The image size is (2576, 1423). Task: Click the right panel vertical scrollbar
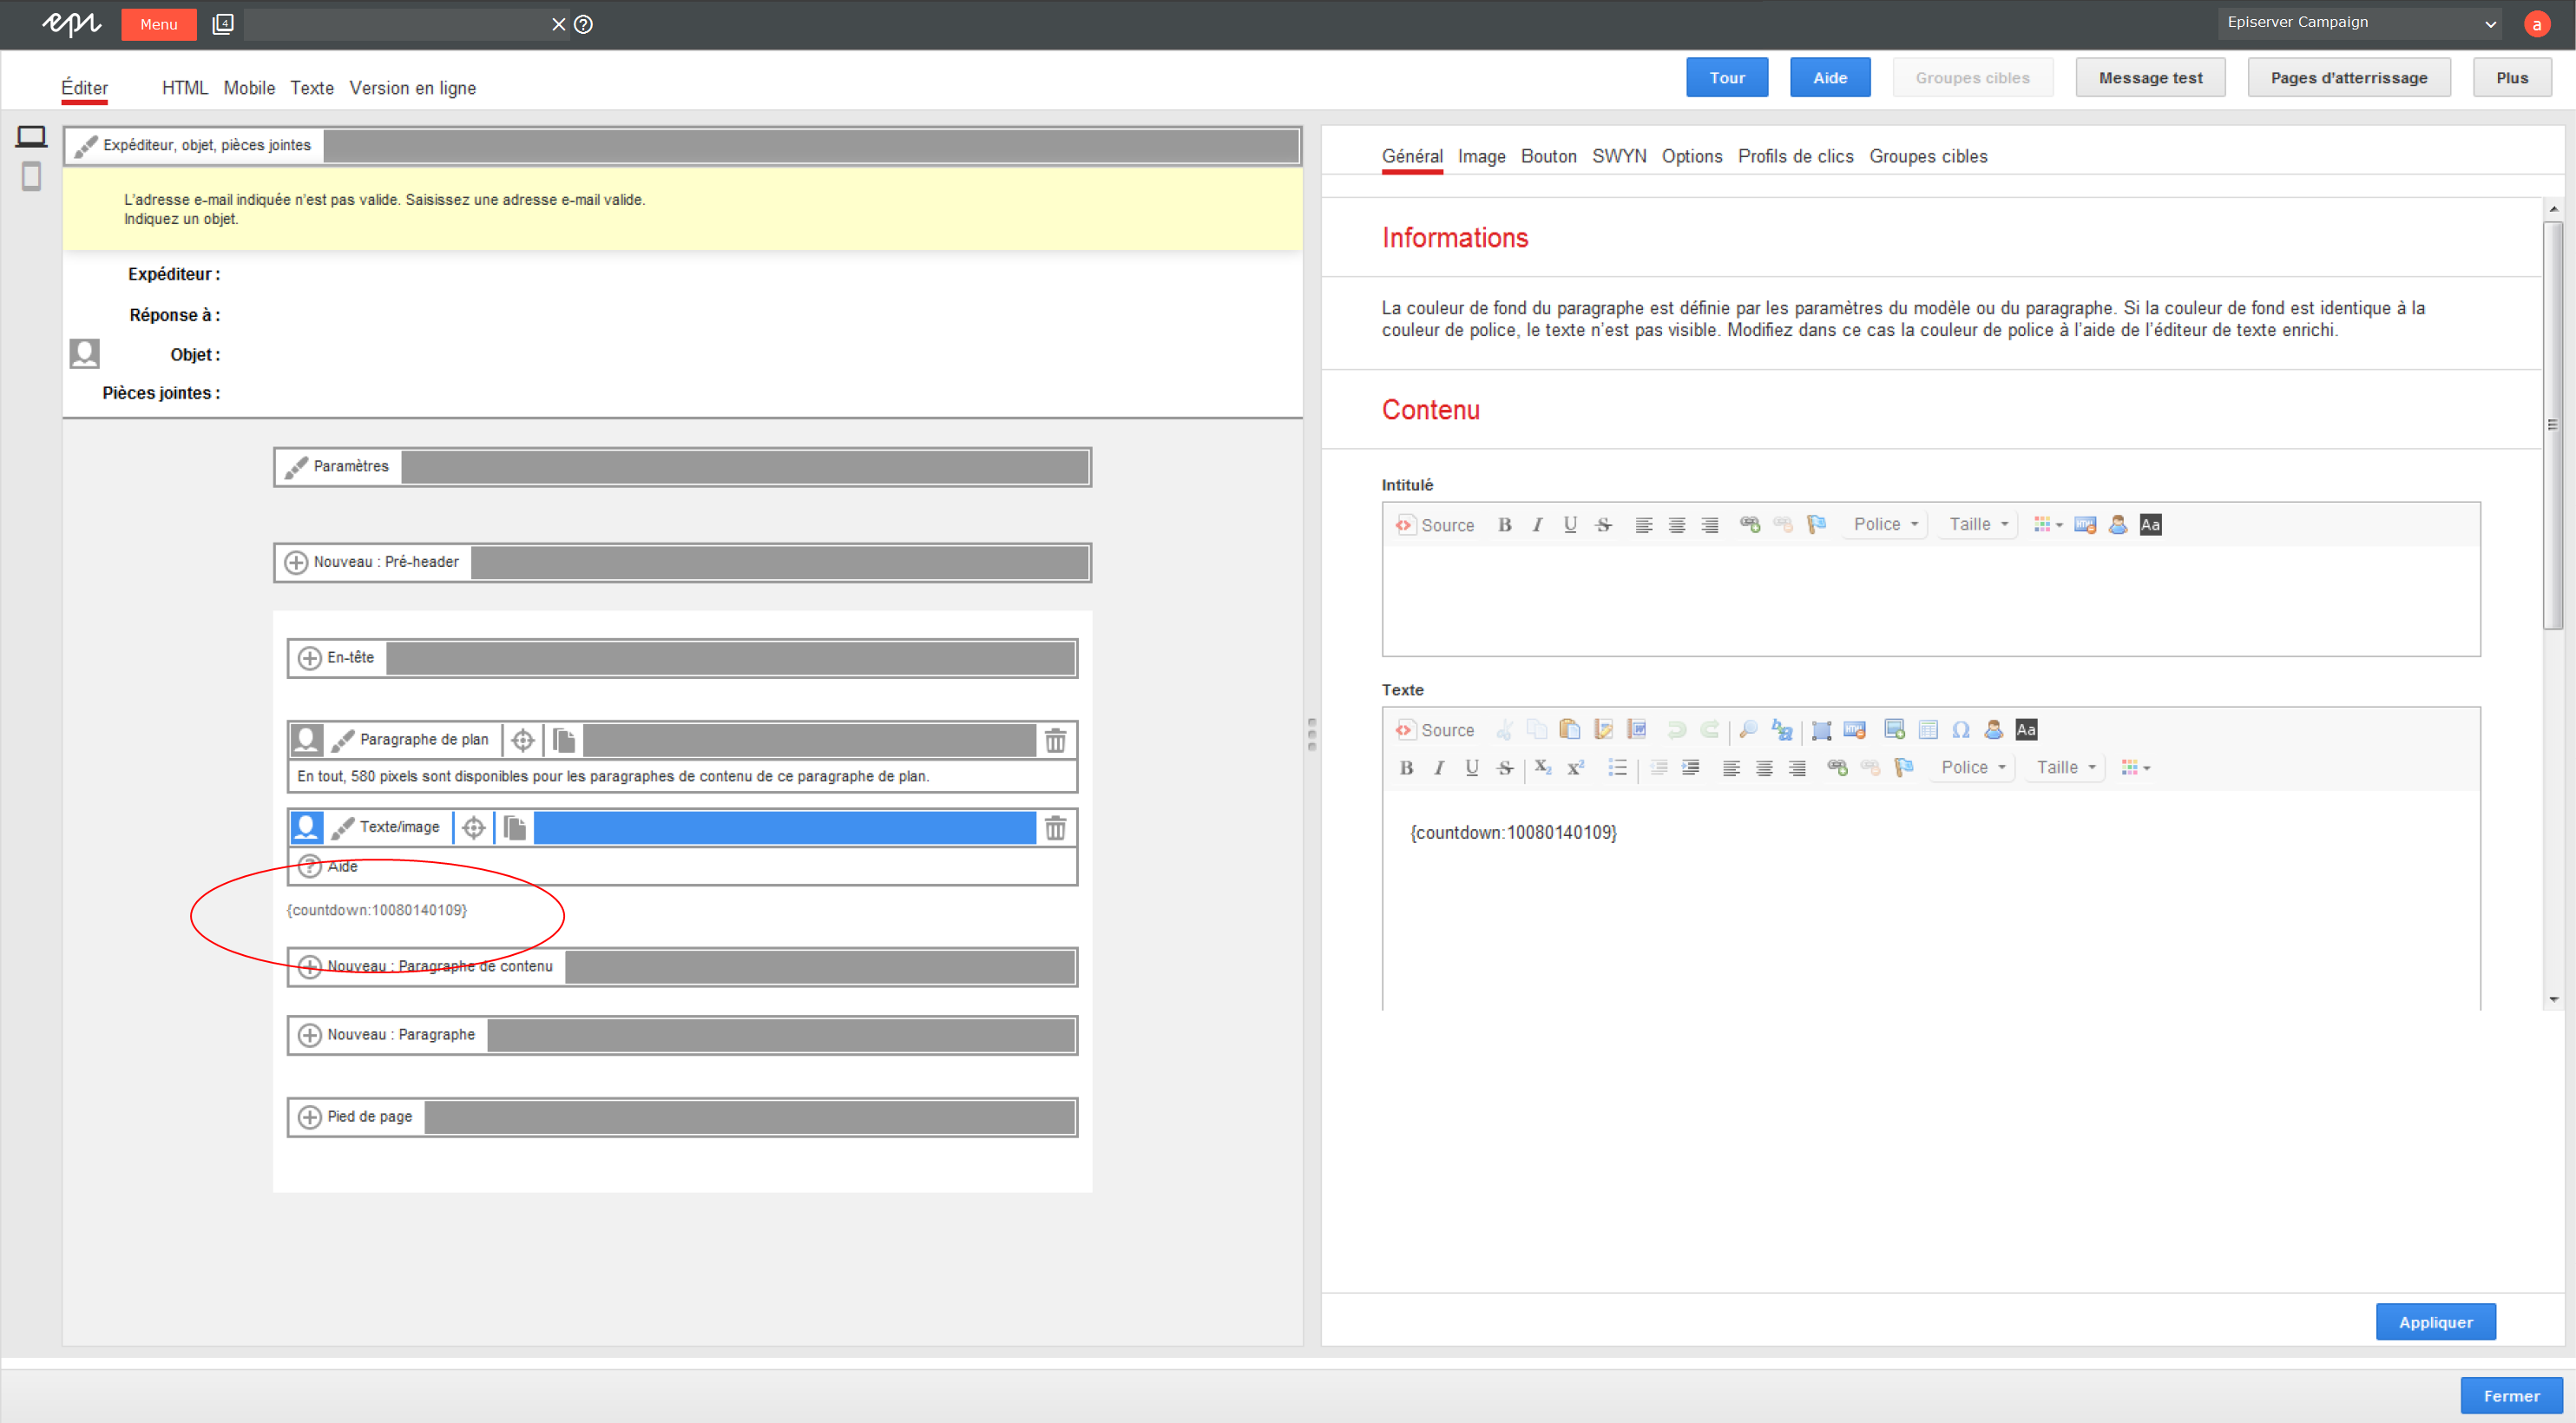pos(2553,425)
